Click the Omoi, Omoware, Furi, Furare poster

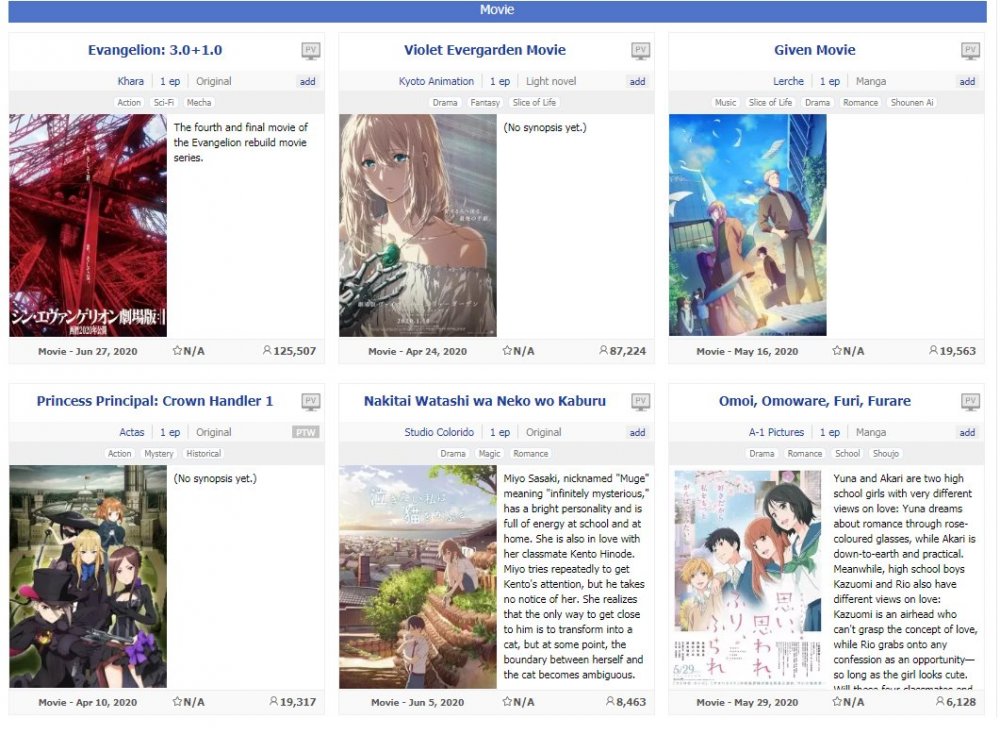[747, 577]
